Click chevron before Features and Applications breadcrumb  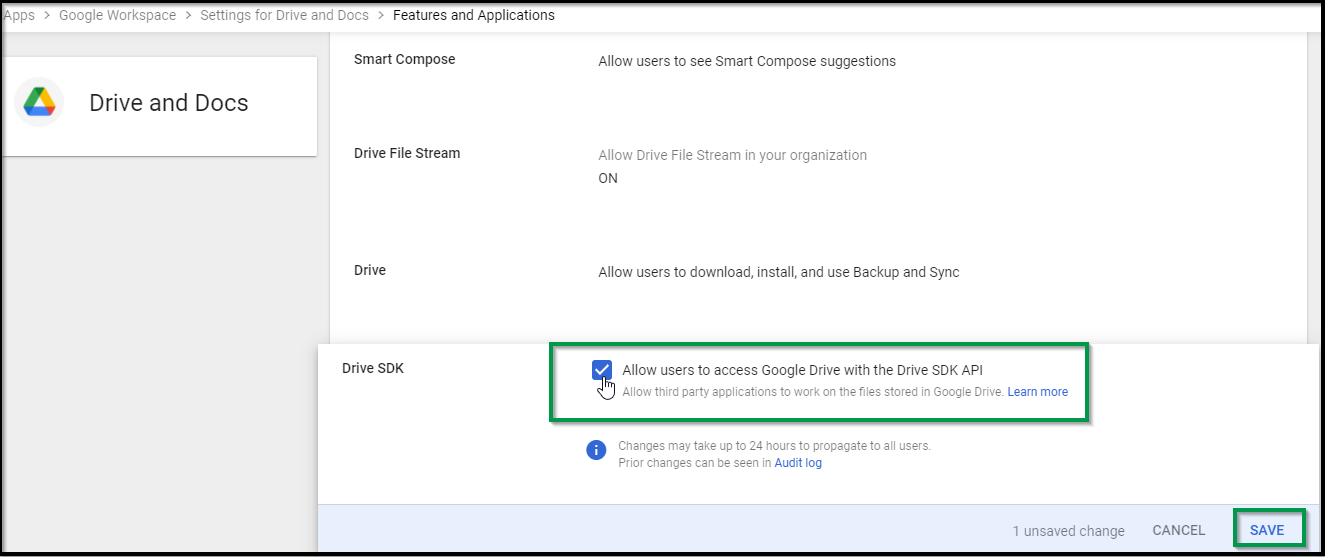[381, 15]
